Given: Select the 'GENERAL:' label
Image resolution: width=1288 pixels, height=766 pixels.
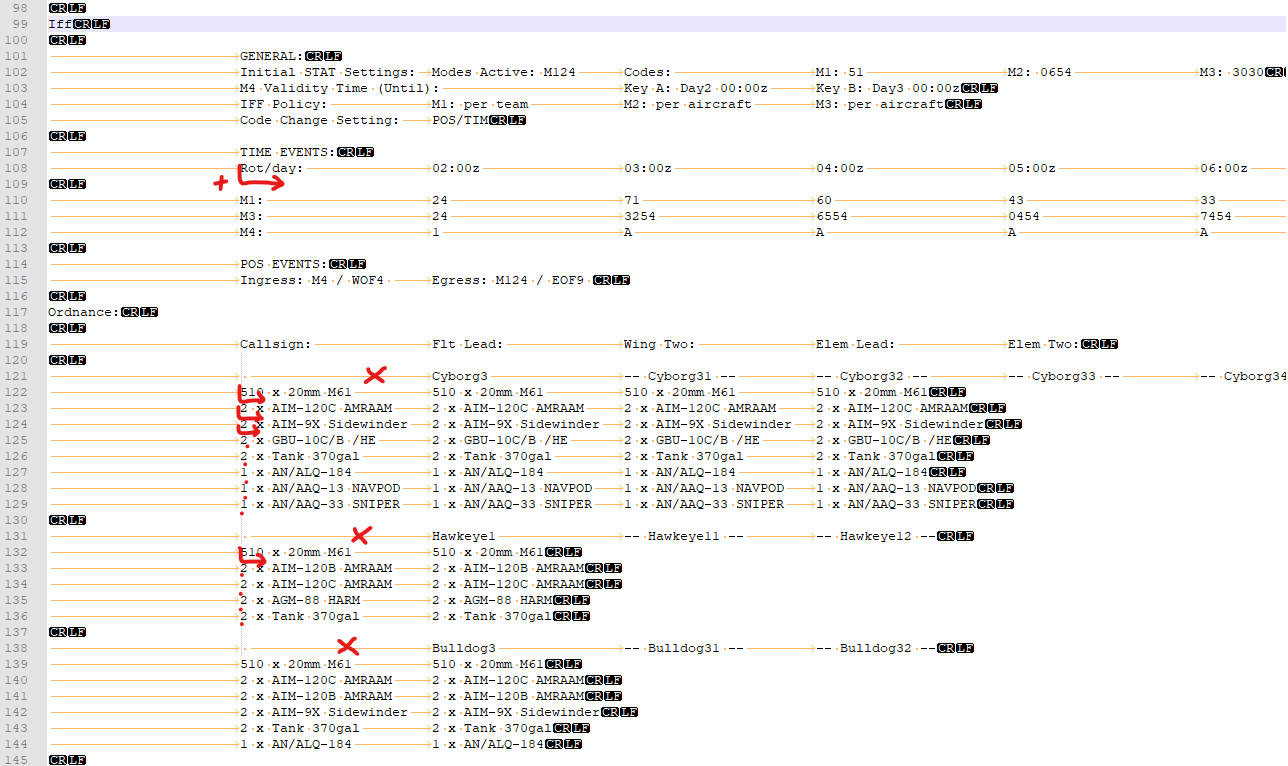Looking at the screenshot, I should [x=272, y=56].
